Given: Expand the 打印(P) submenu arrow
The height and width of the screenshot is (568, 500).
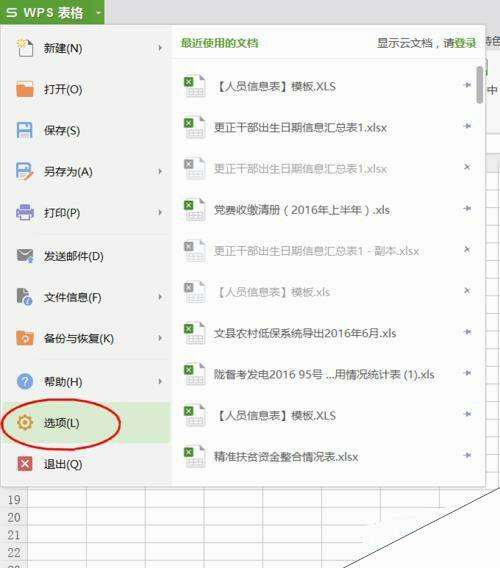Looking at the screenshot, I should [160, 212].
